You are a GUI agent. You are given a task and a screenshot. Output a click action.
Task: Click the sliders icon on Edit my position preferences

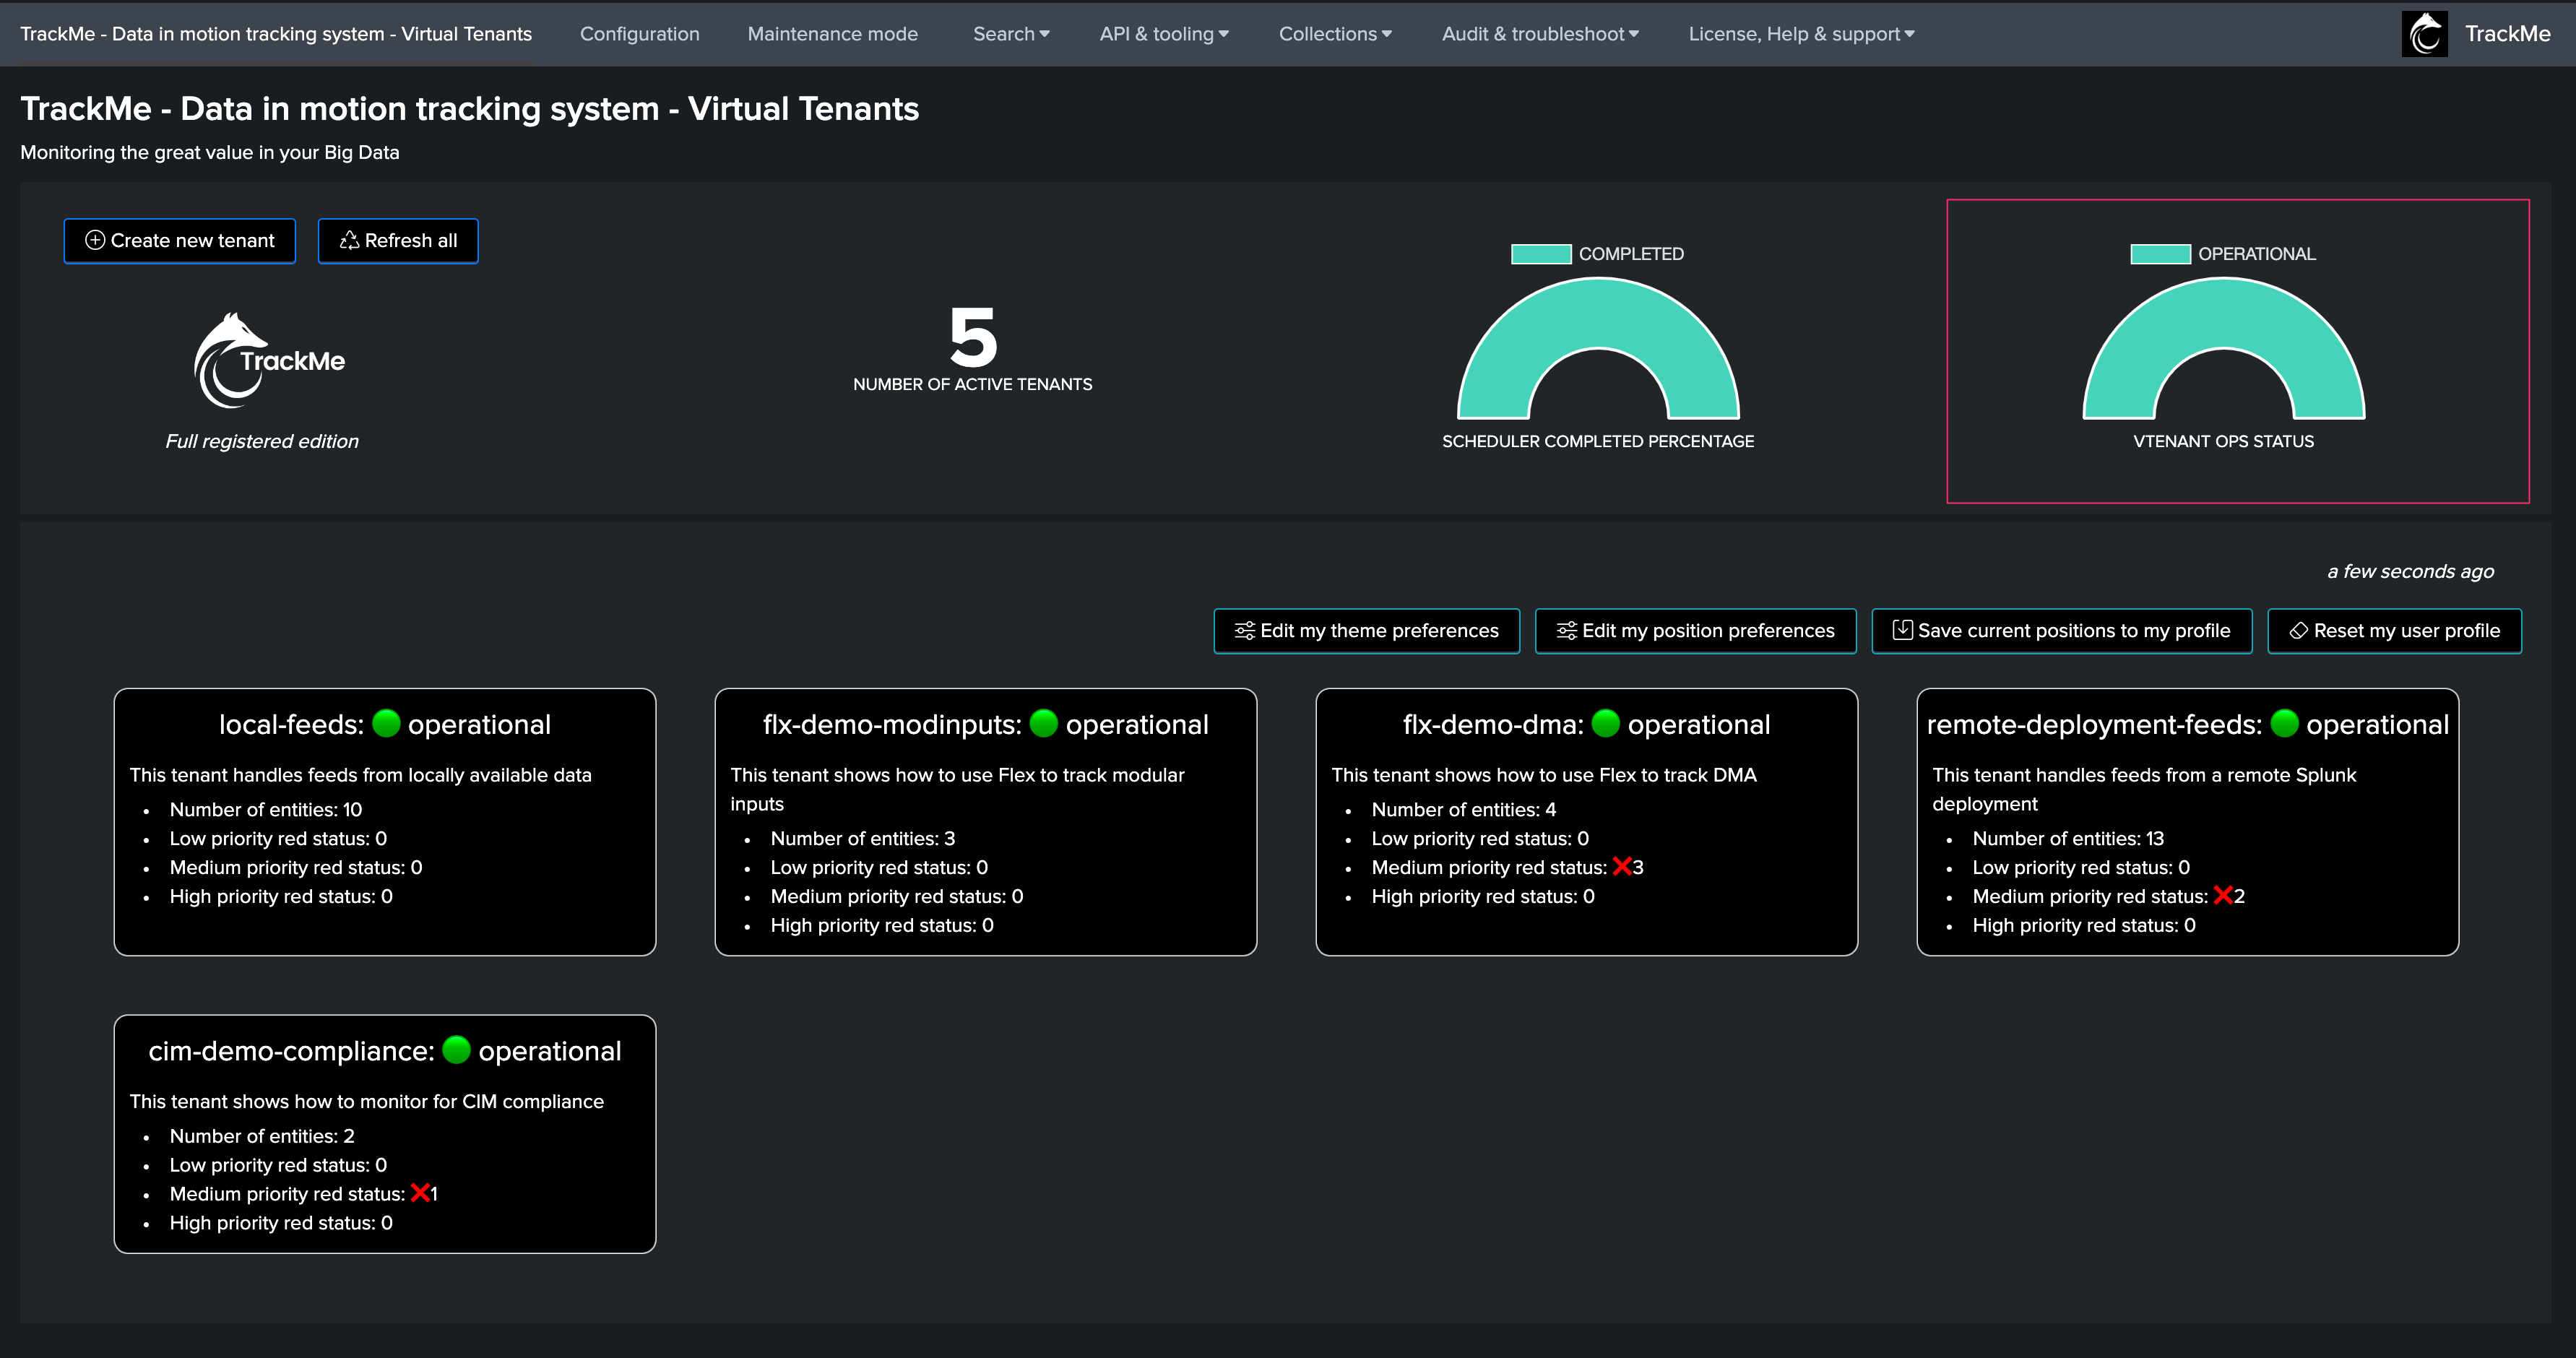click(1567, 630)
